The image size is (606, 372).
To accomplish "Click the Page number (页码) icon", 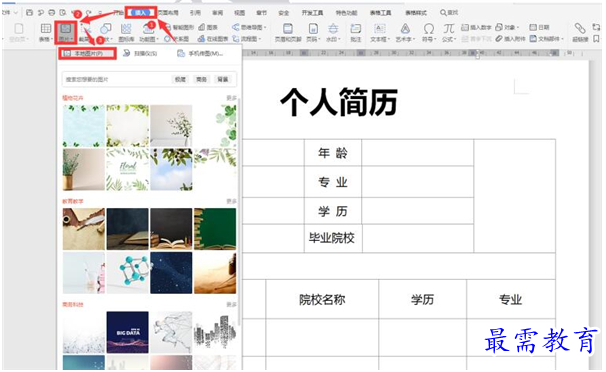I will pyautogui.click(x=313, y=29).
